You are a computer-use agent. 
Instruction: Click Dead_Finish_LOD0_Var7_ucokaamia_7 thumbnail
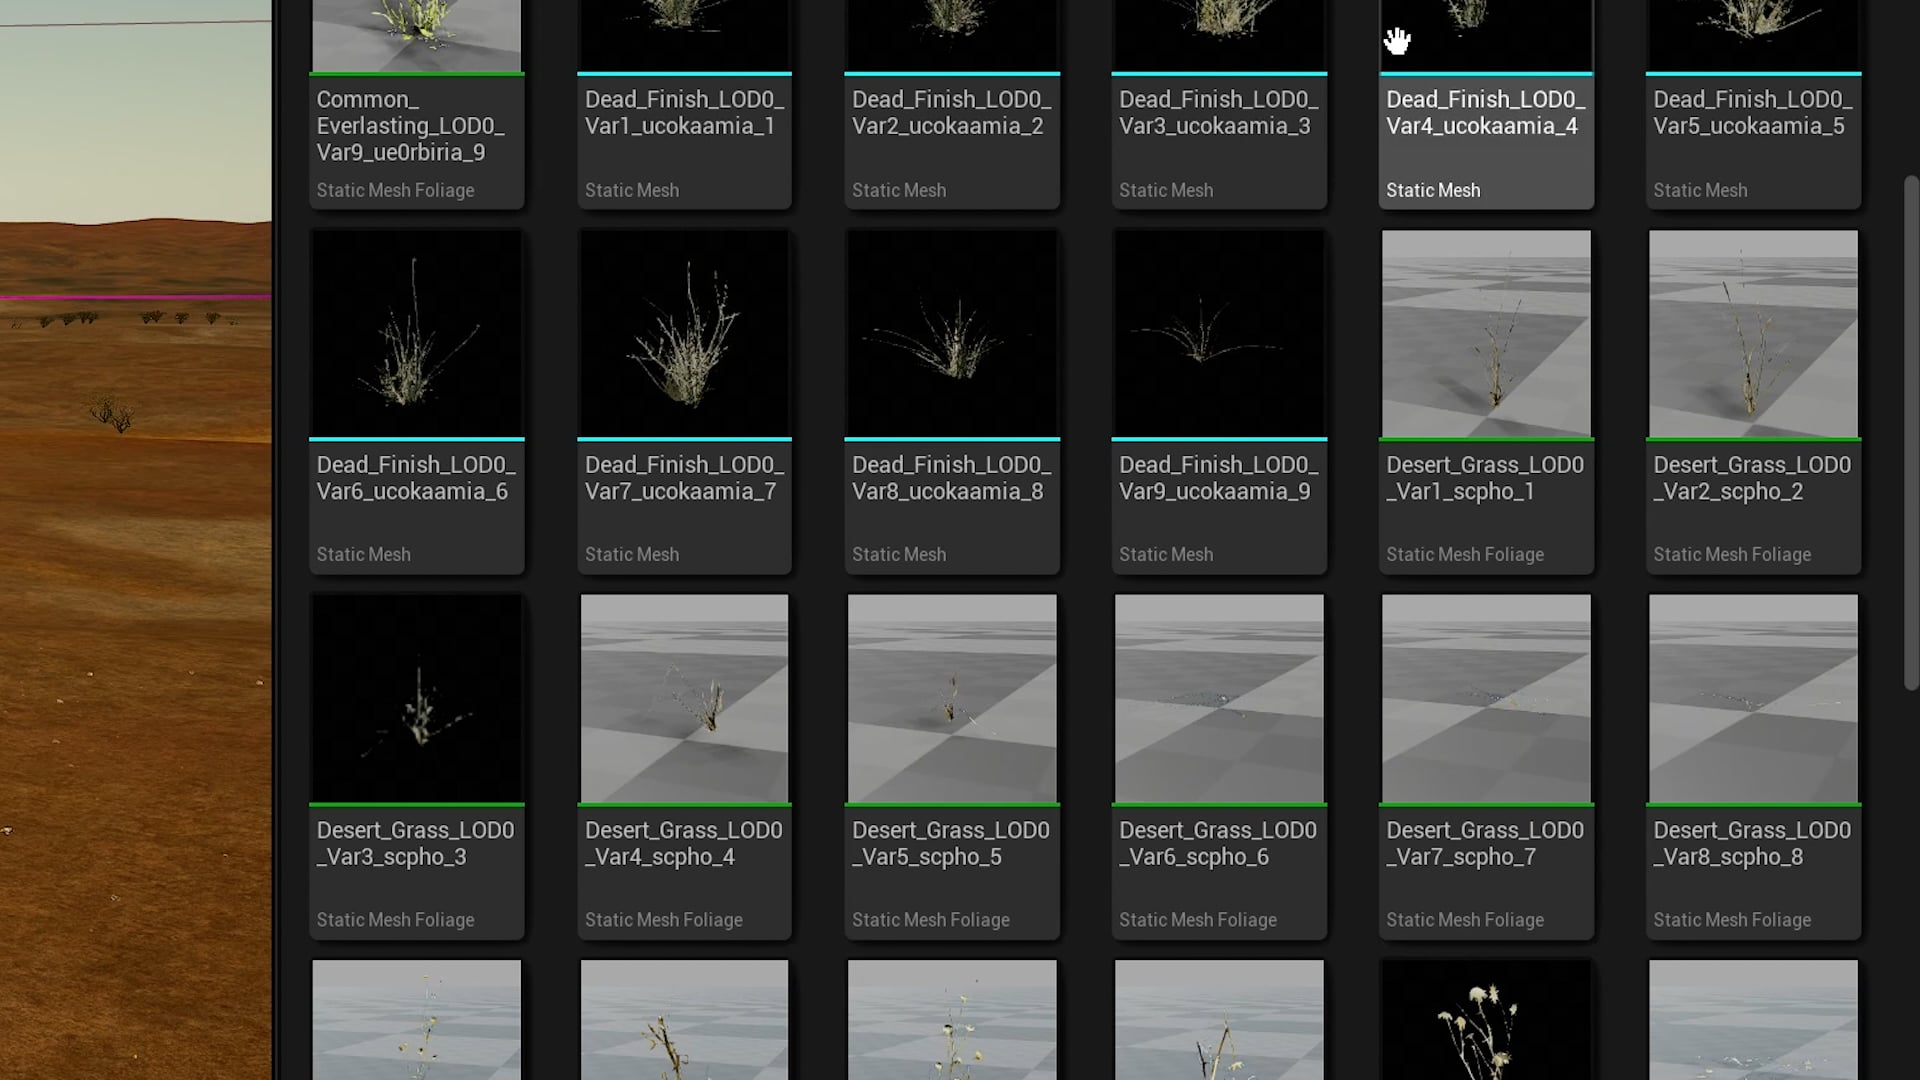(684, 334)
